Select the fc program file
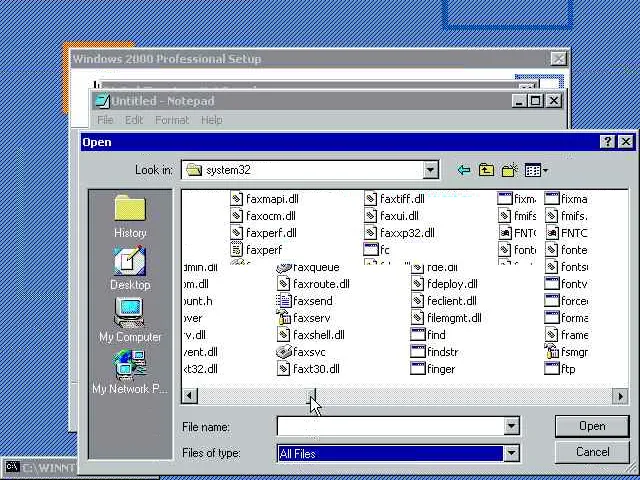 377,250
